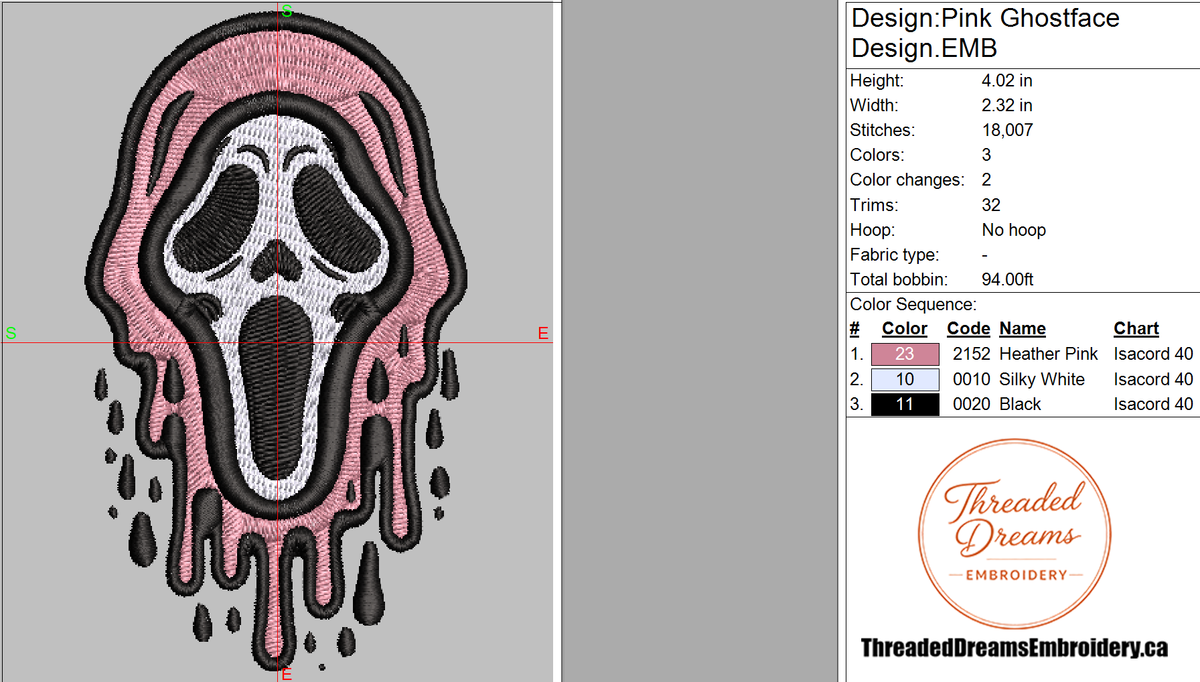Click the 'Chart' column header
Screen dimensions: 1200x682
click(1136, 329)
